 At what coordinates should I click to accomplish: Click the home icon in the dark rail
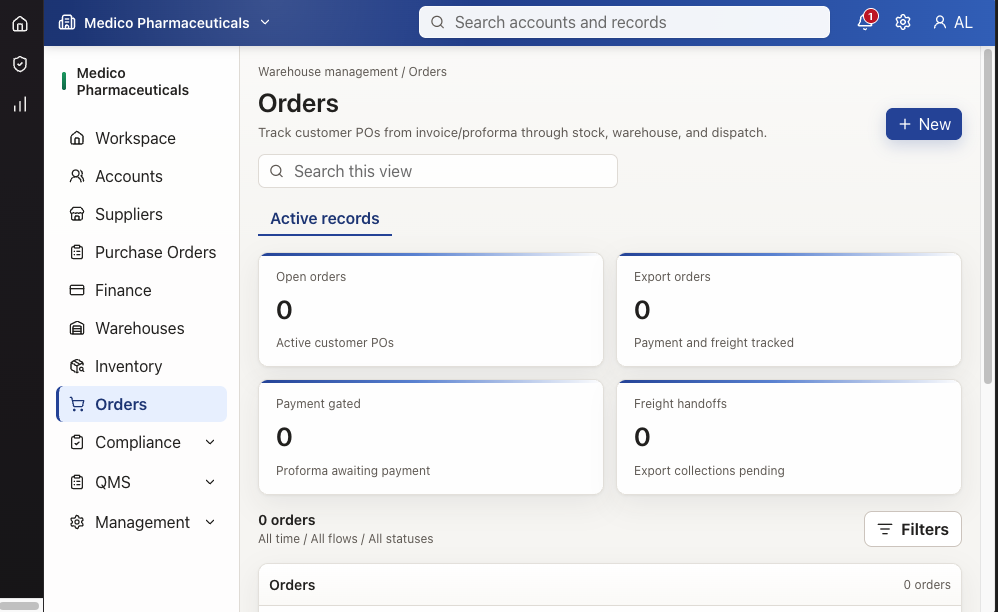click(20, 24)
